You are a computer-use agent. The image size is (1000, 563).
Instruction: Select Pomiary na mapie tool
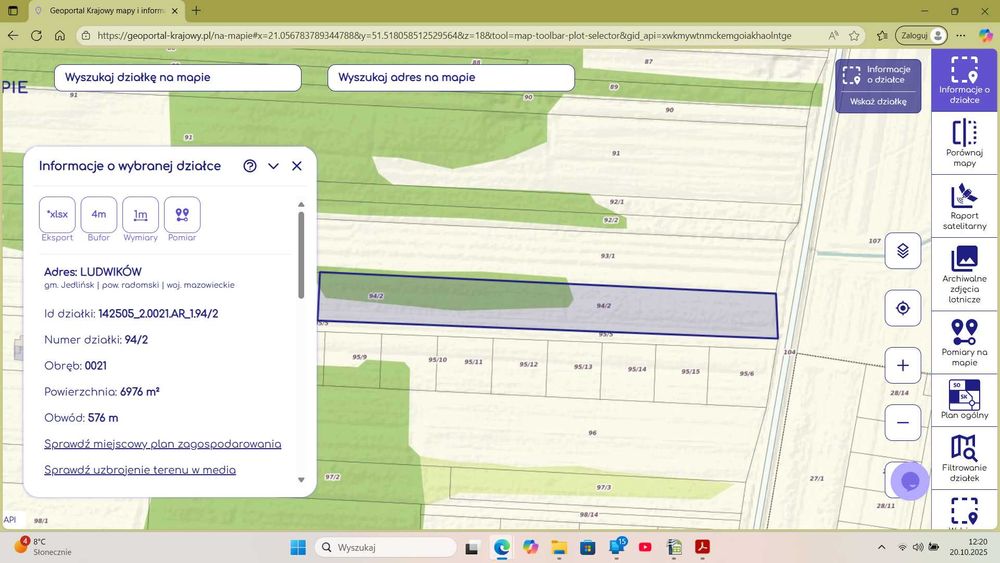(x=964, y=342)
